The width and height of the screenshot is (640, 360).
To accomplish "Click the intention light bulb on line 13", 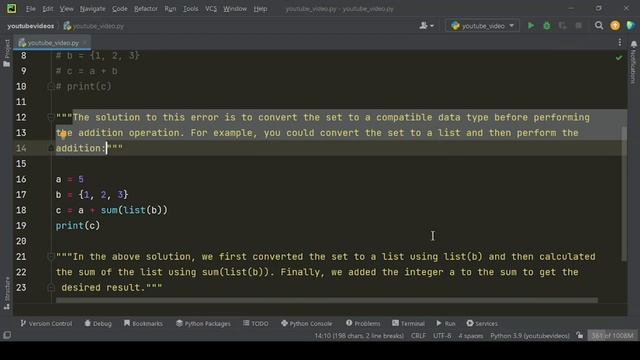I will [x=63, y=134].
